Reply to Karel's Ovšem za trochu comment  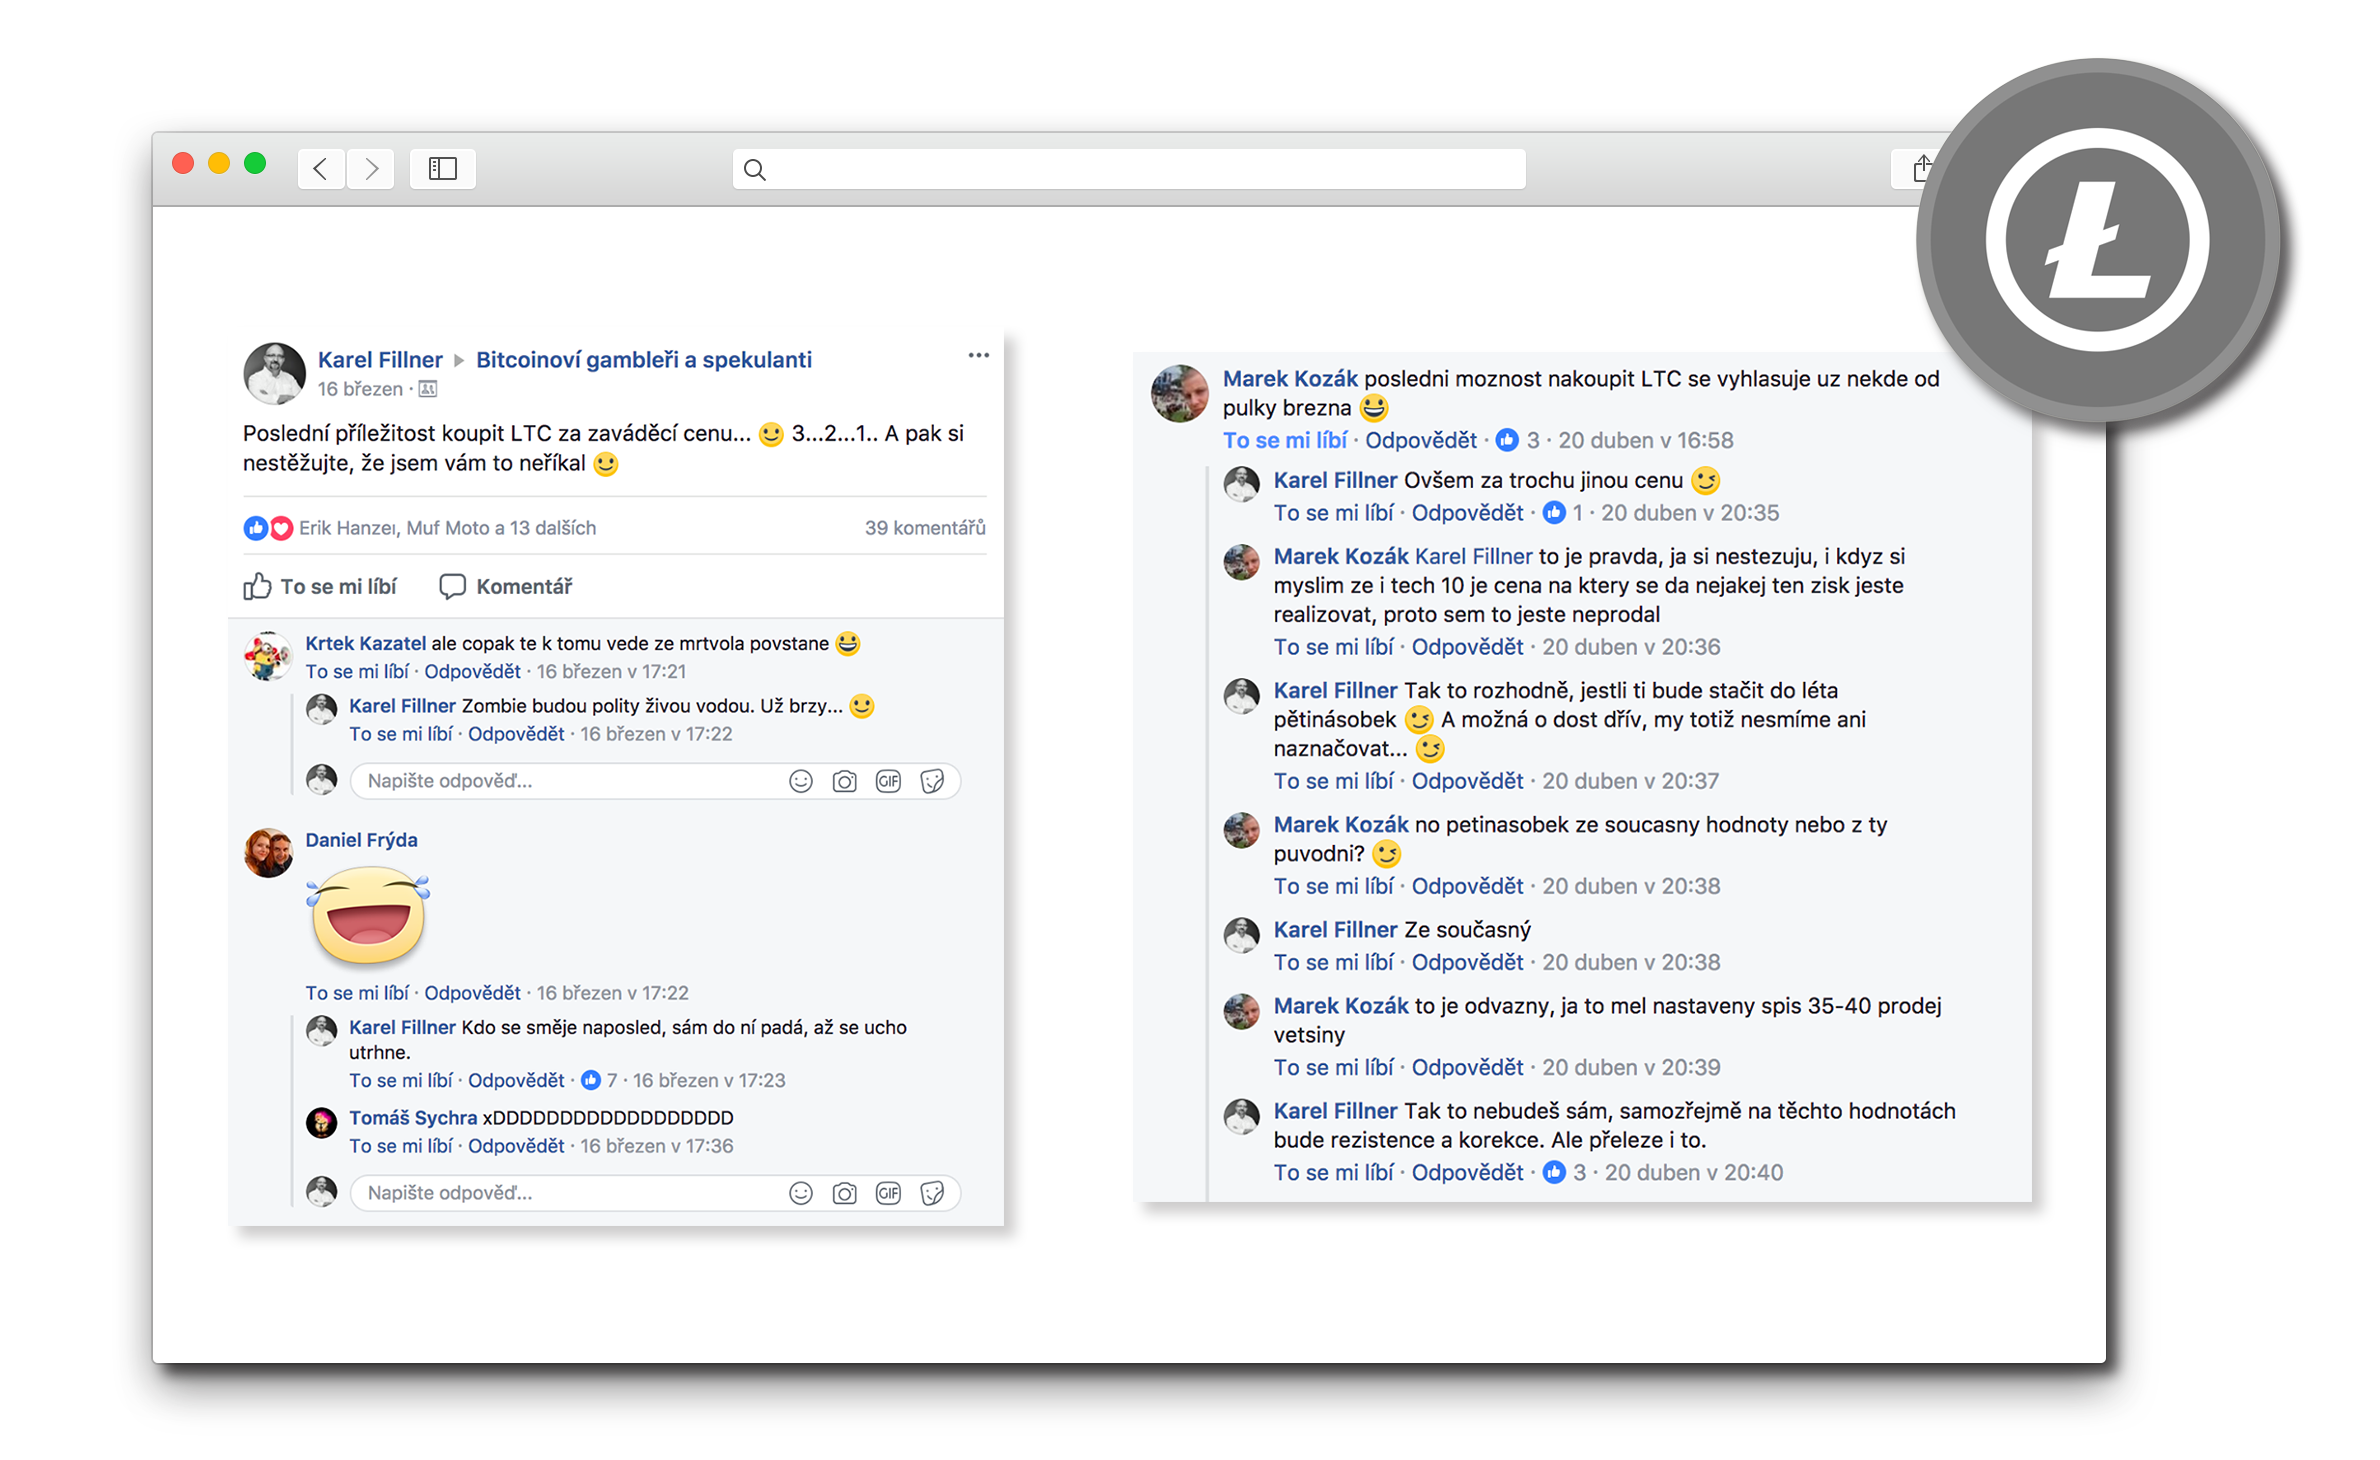(x=1467, y=513)
